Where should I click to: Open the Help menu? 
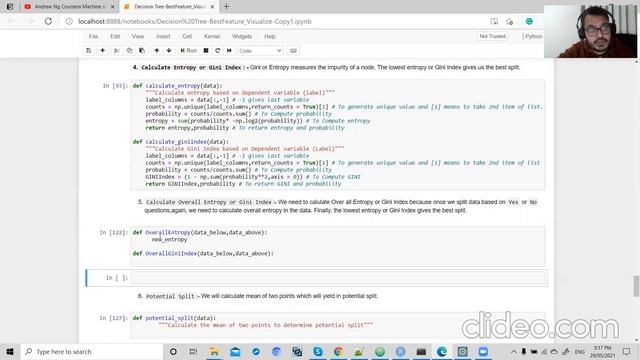click(270, 36)
